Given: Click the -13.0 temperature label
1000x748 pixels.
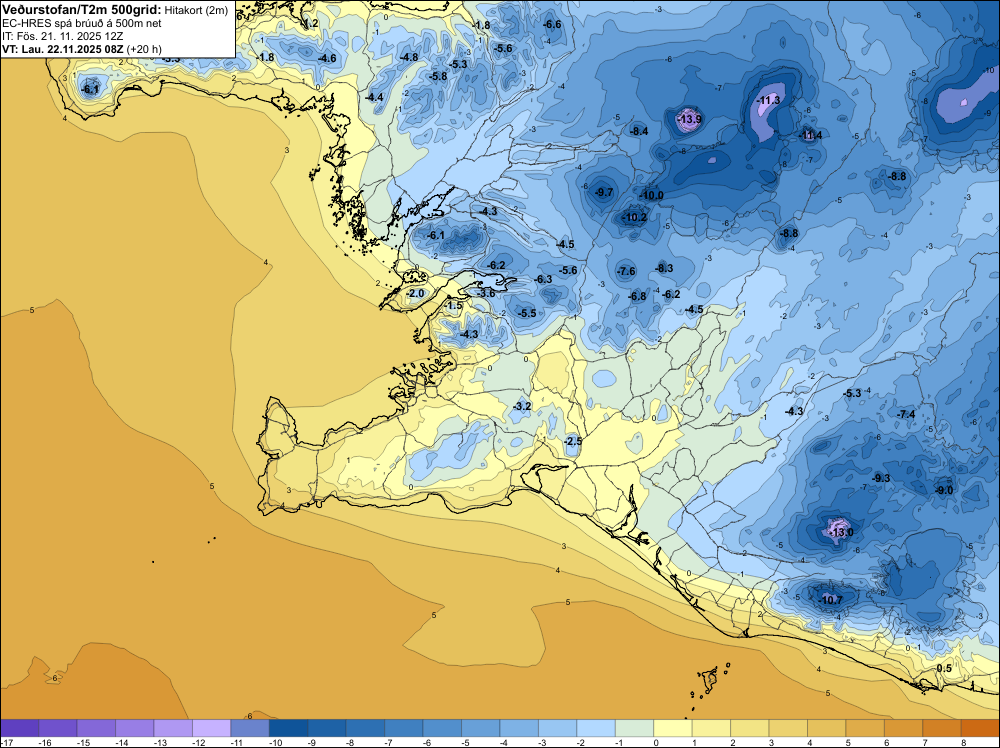Looking at the screenshot, I should [841, 532].
